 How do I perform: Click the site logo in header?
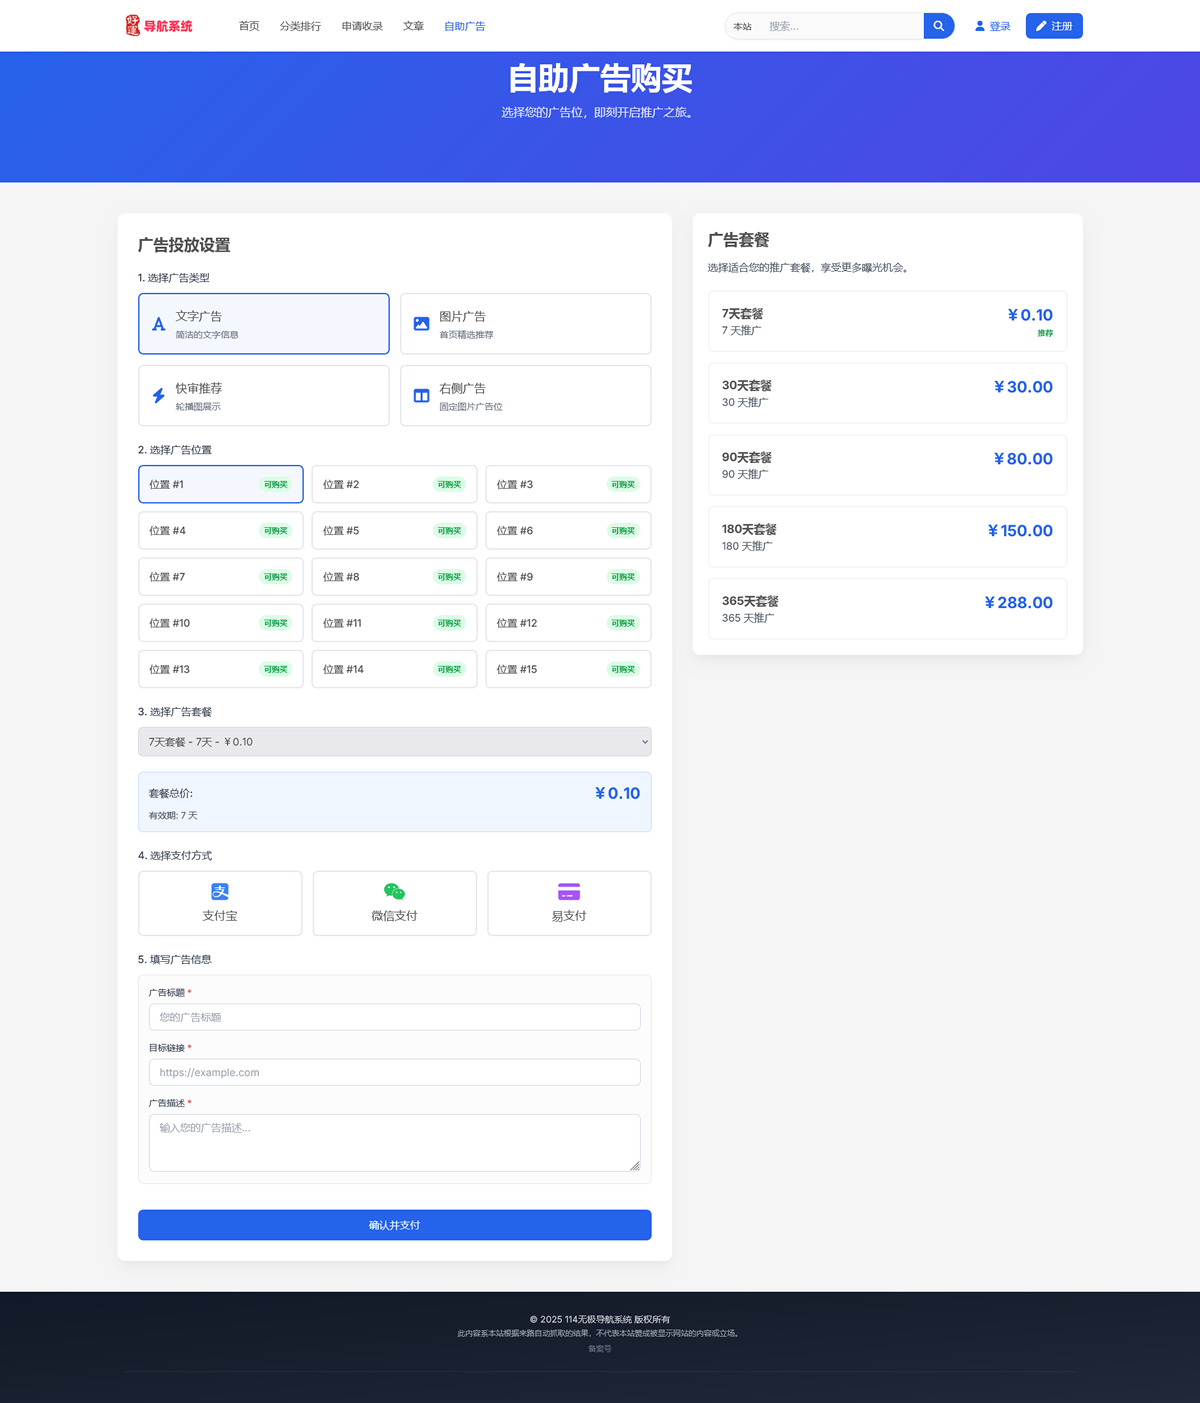tap(159, 26)
